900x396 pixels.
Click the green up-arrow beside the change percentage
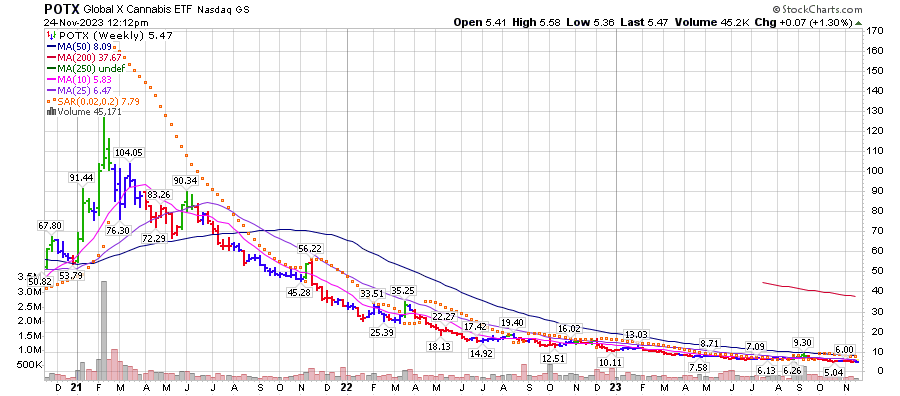coord(858,23)
